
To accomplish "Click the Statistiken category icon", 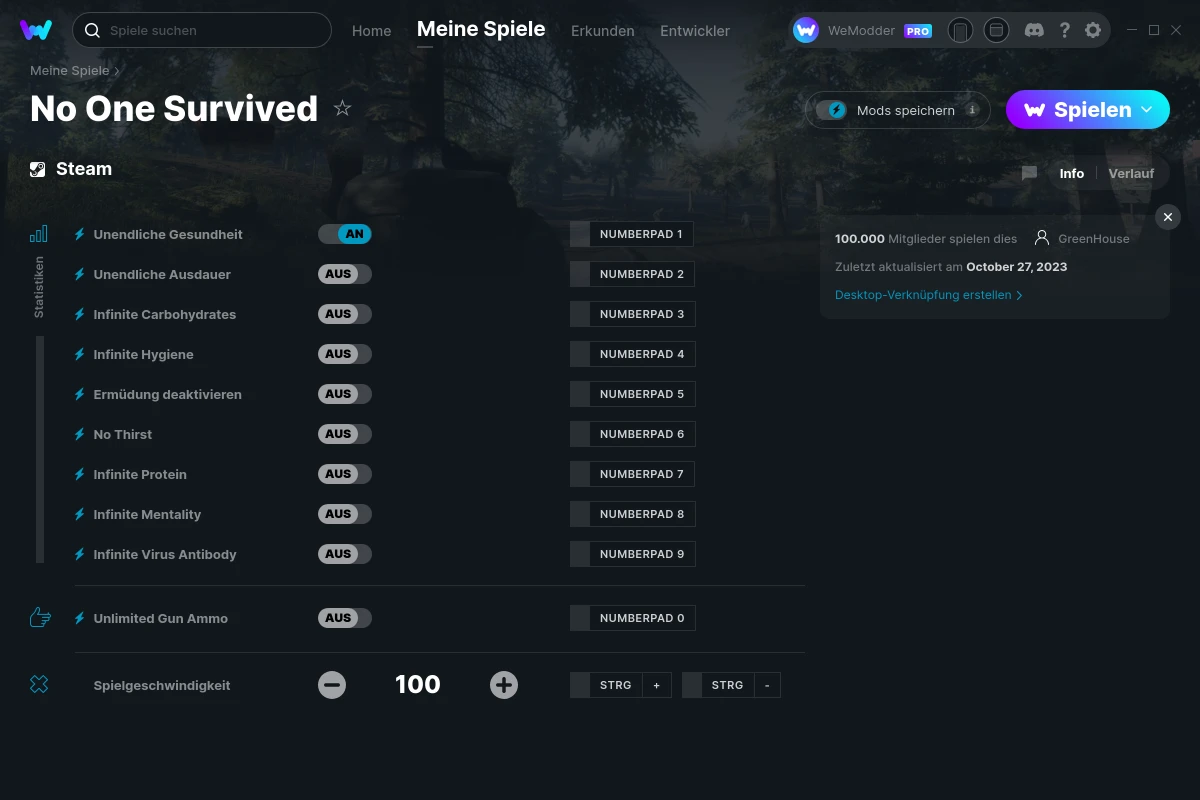I will point(39,234).
